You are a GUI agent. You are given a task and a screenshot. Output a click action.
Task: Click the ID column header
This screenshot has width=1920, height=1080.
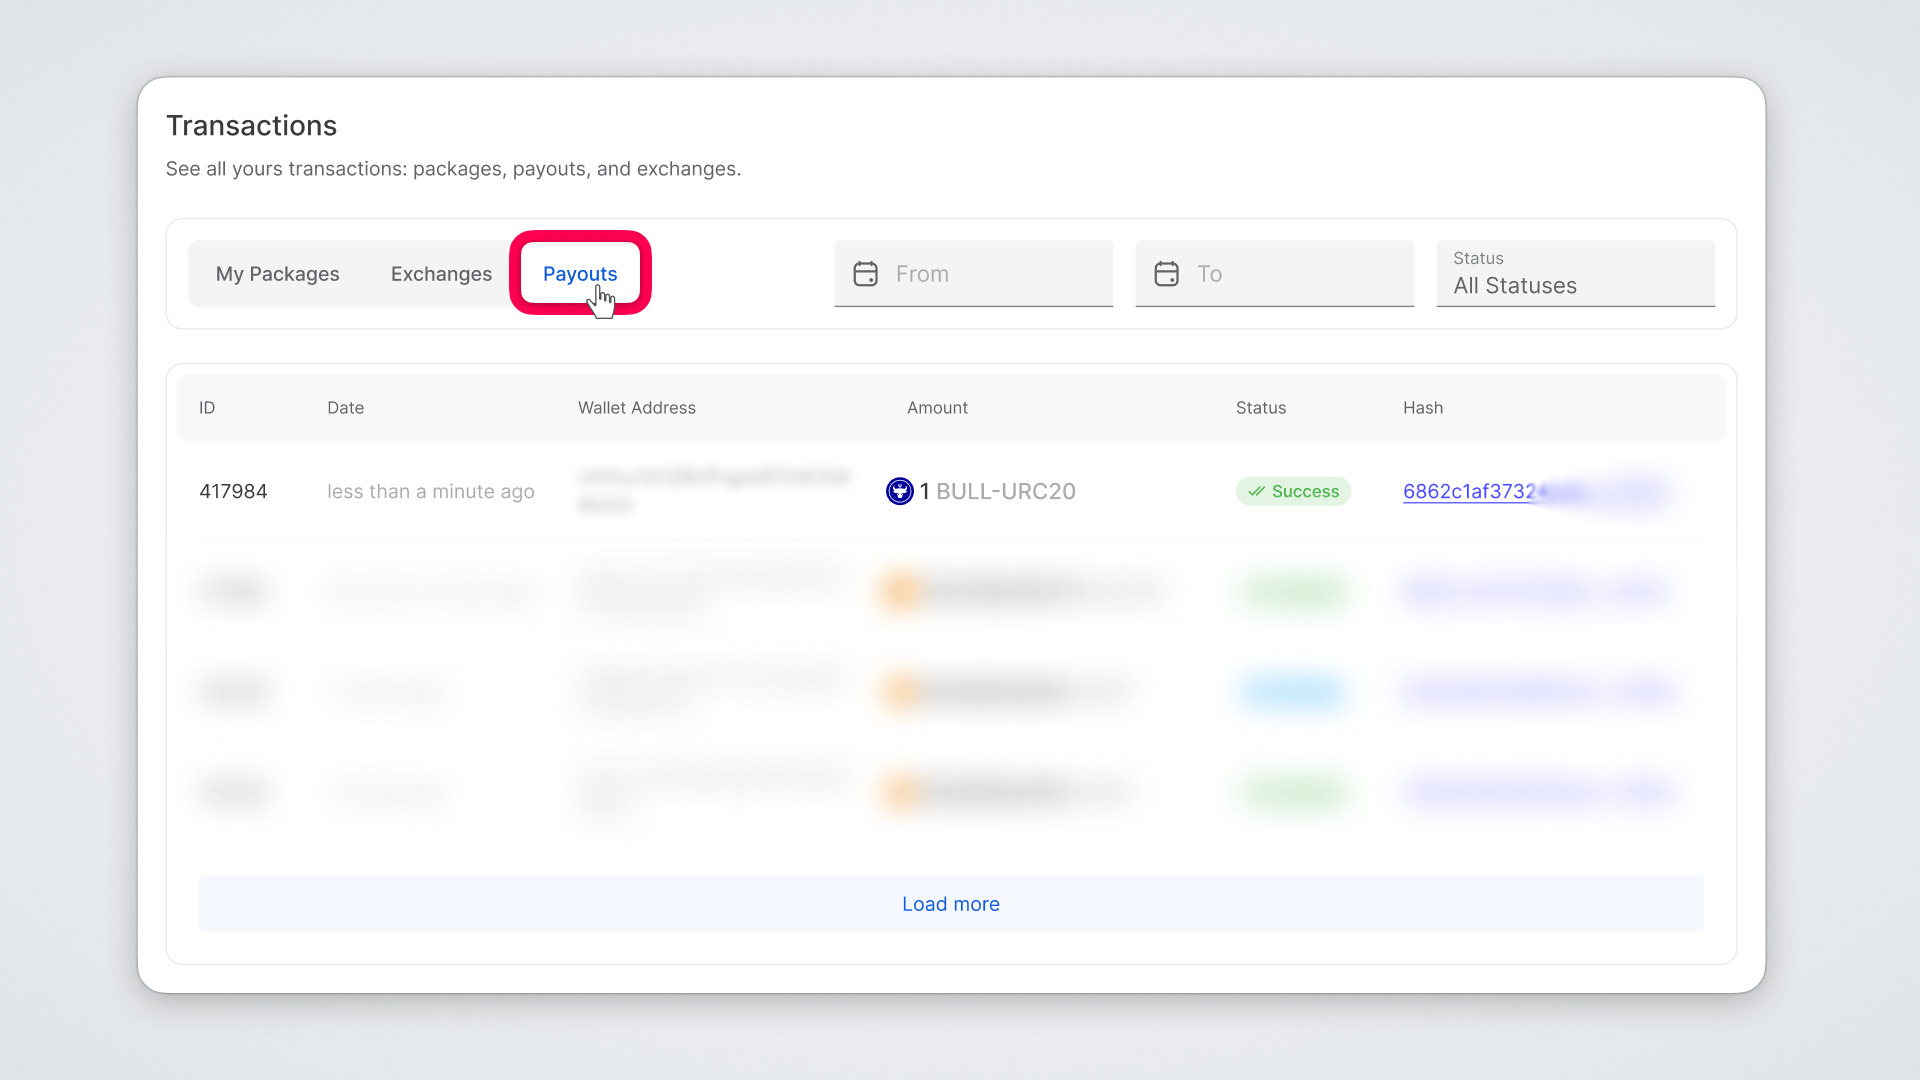click(x=207, y=408)
